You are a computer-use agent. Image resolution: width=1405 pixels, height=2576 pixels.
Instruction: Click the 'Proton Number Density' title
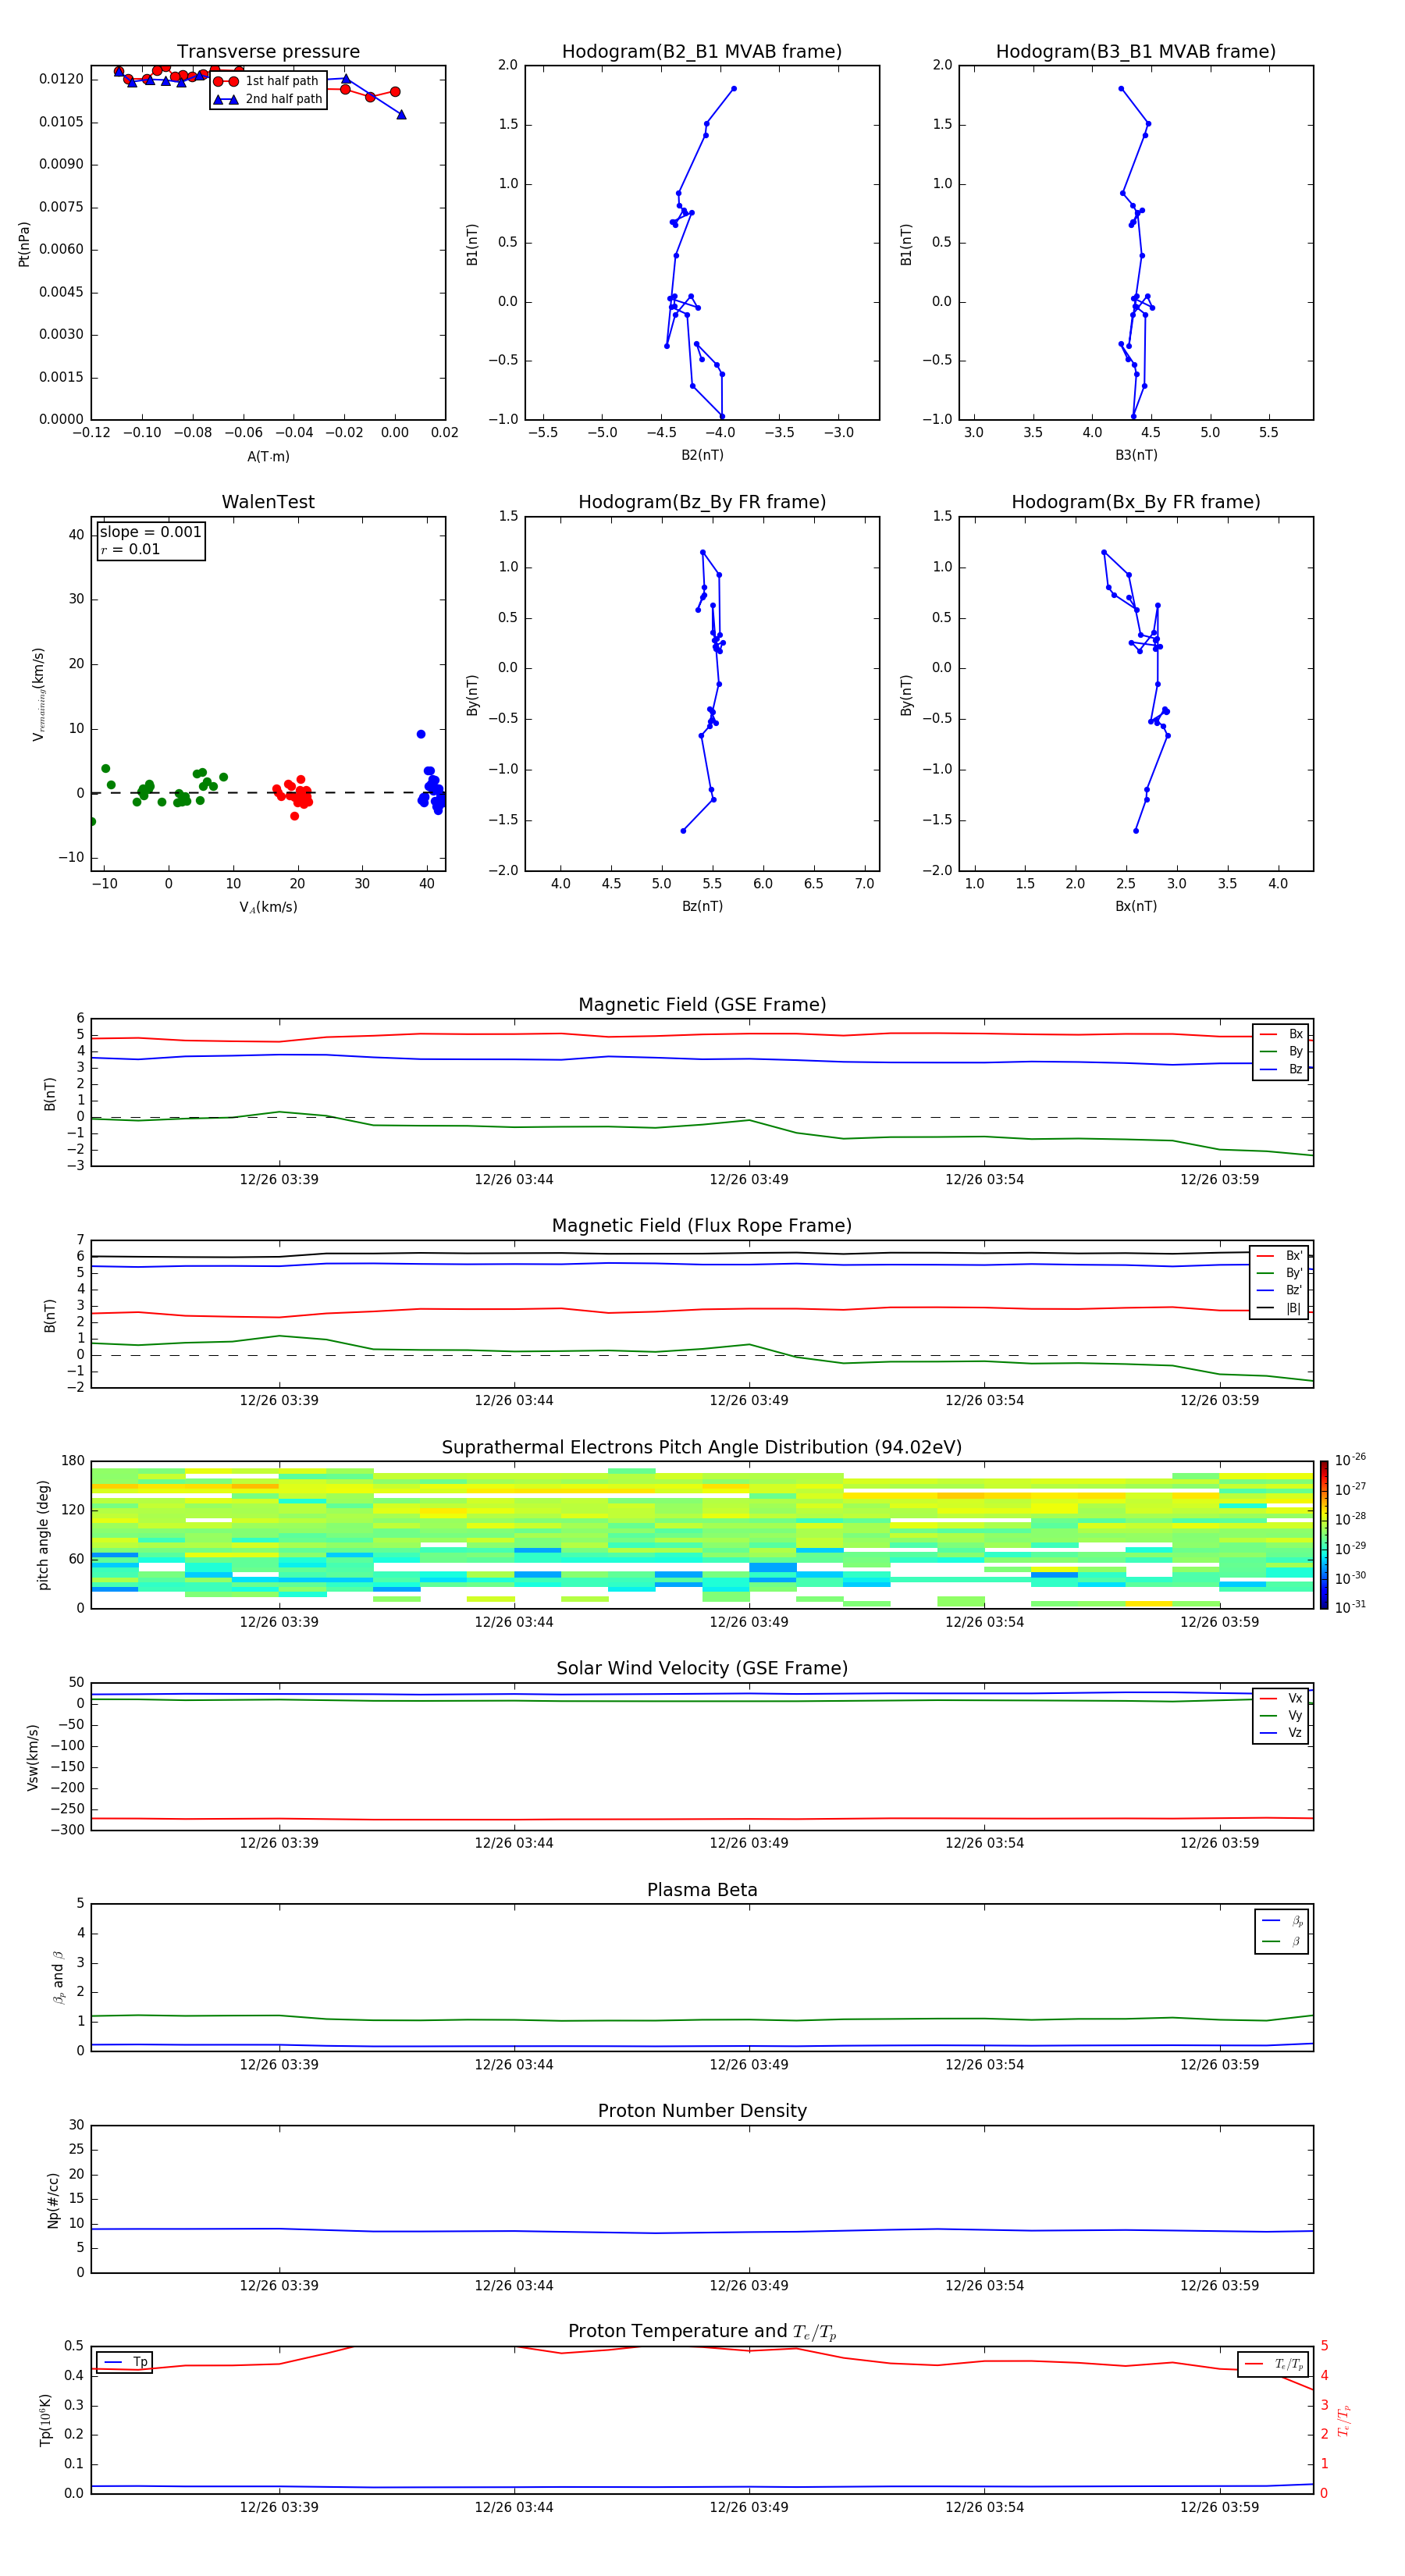point(702,2112)
